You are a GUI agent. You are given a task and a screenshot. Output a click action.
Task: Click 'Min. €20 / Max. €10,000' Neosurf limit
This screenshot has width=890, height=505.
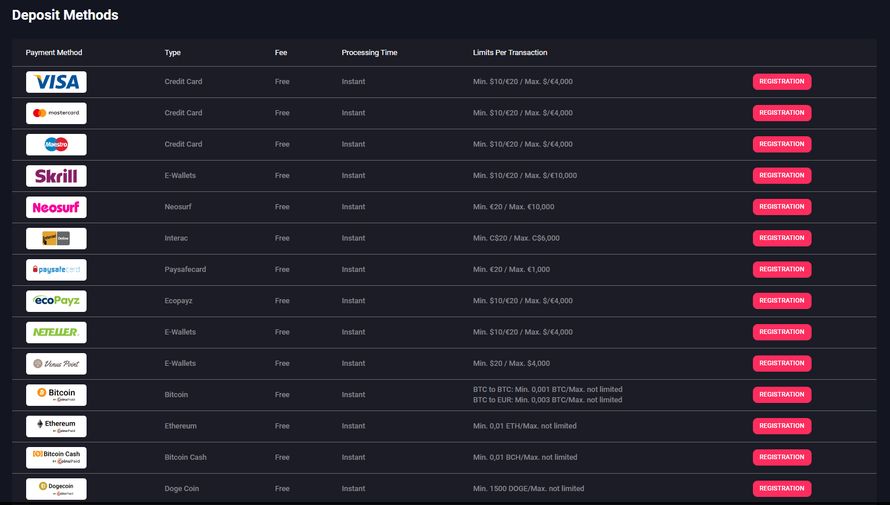tap(514, 207)
